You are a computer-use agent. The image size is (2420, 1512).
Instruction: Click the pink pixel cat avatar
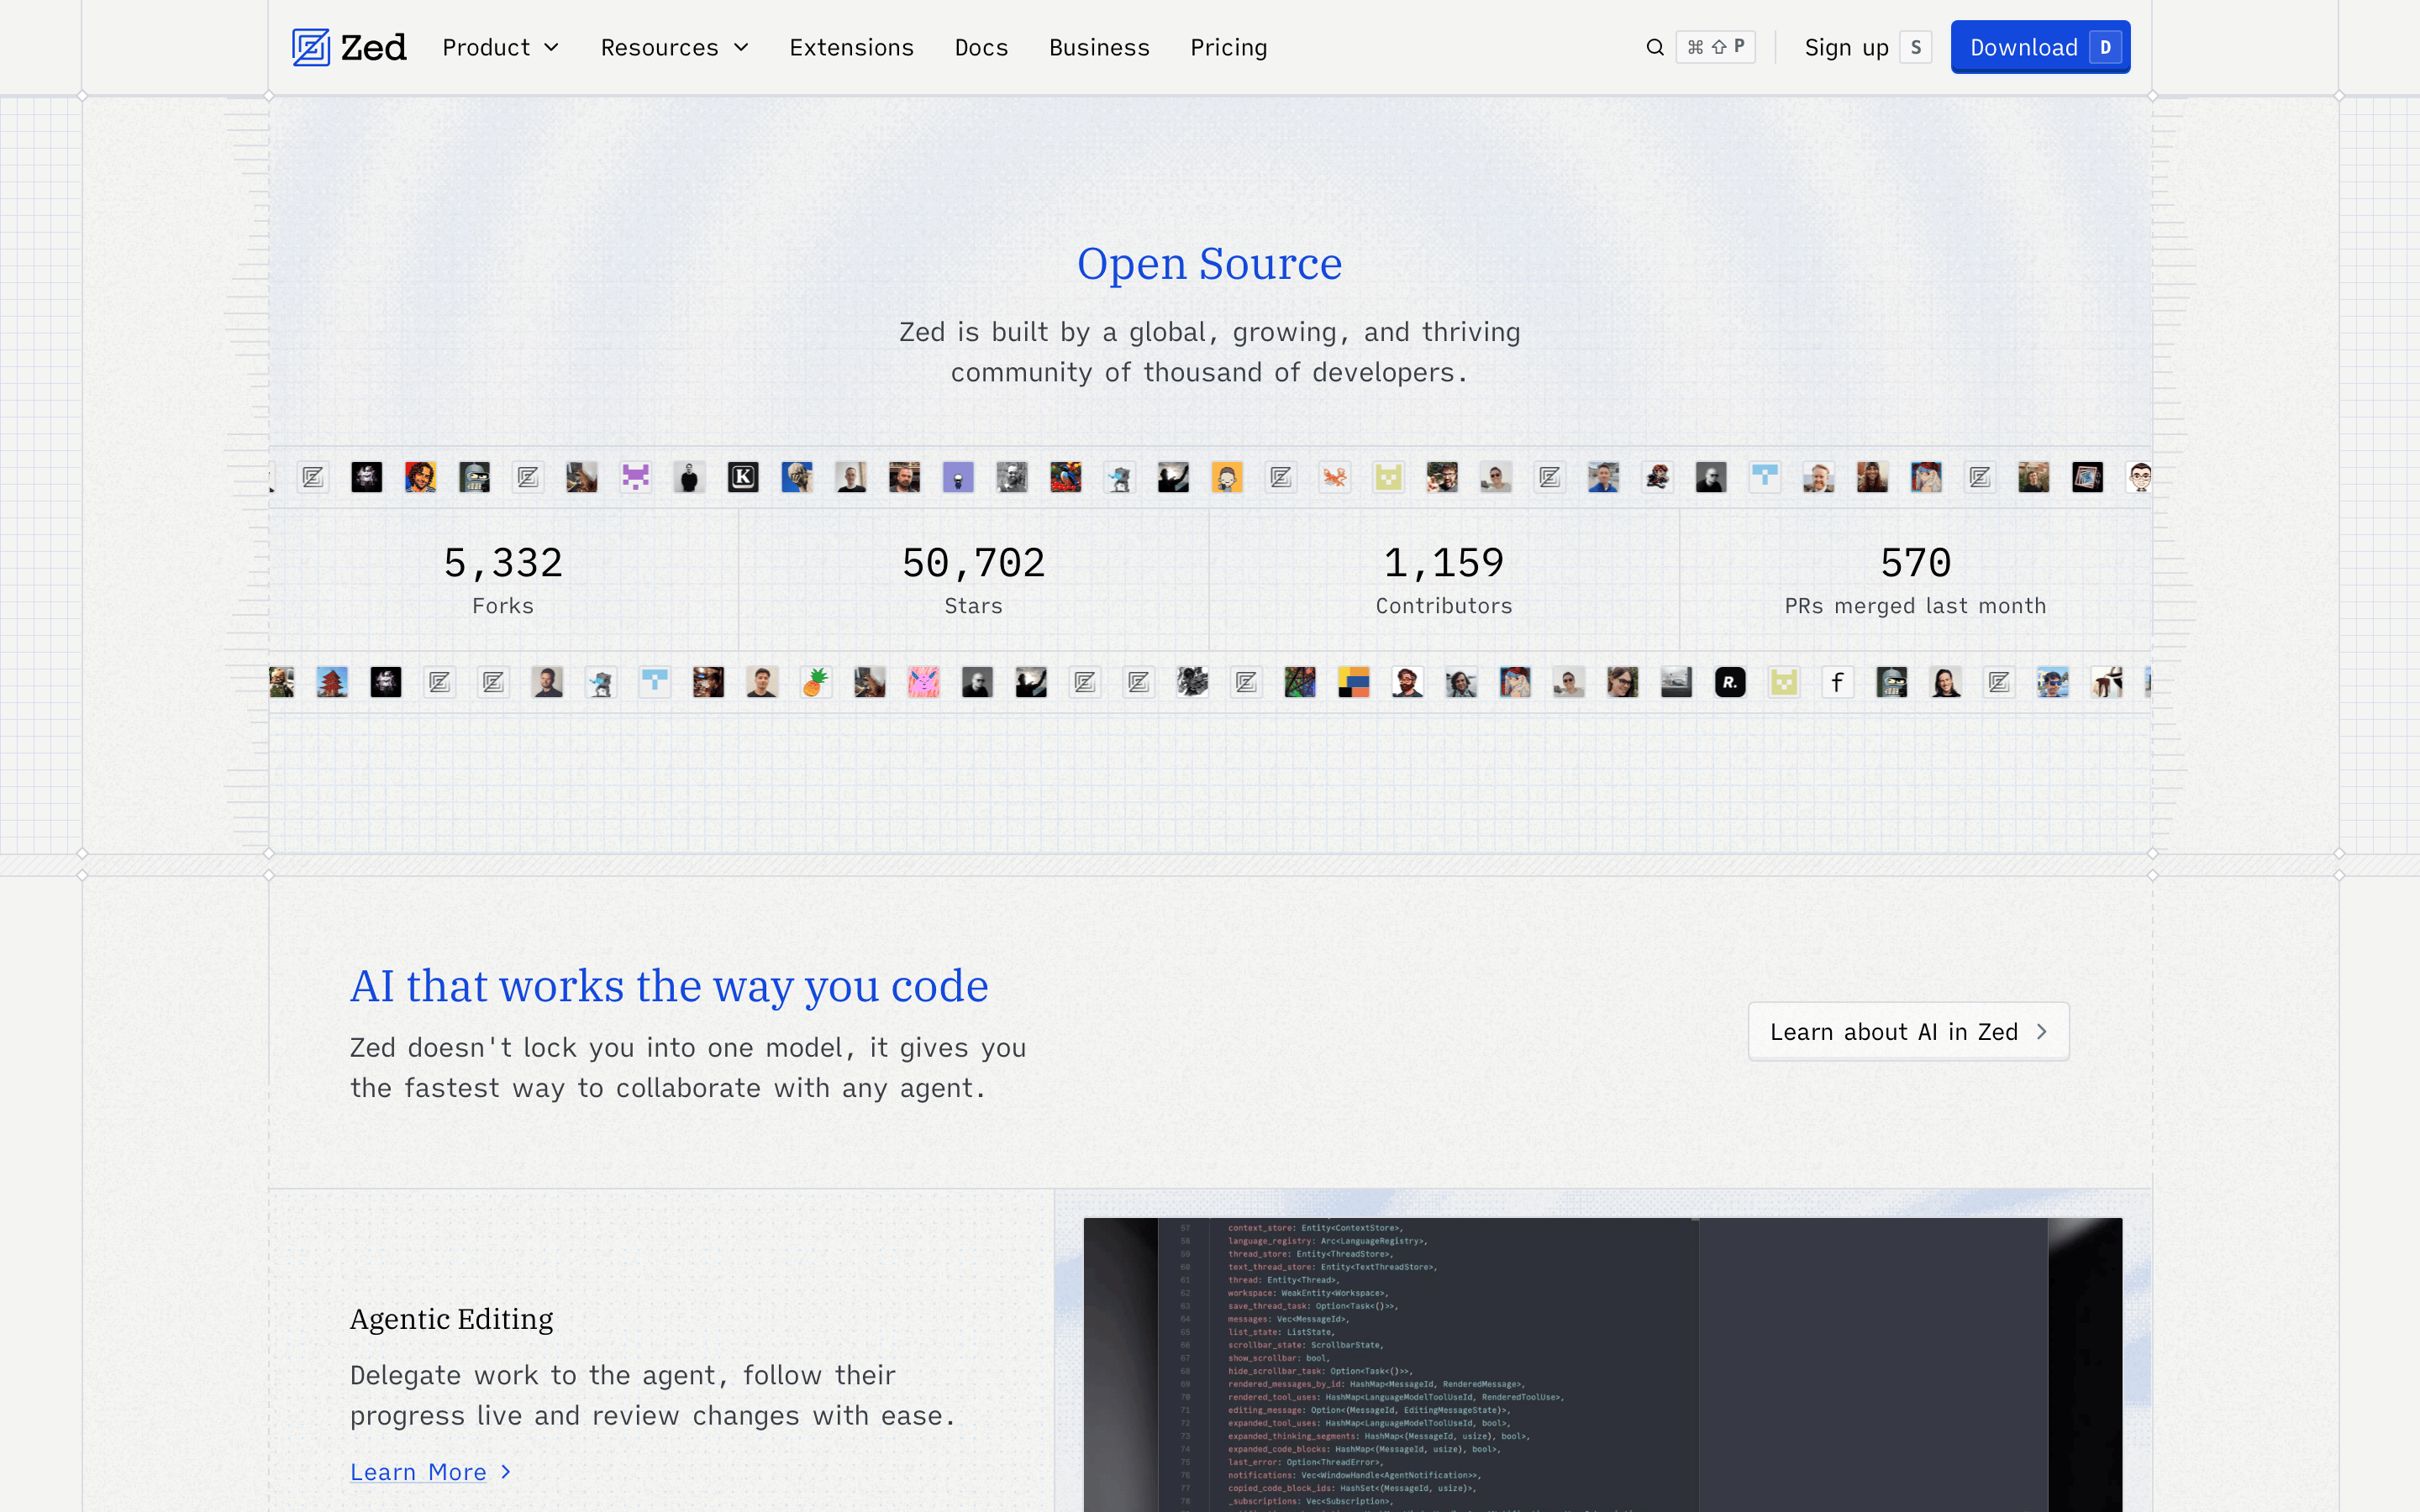coord(923,682)
